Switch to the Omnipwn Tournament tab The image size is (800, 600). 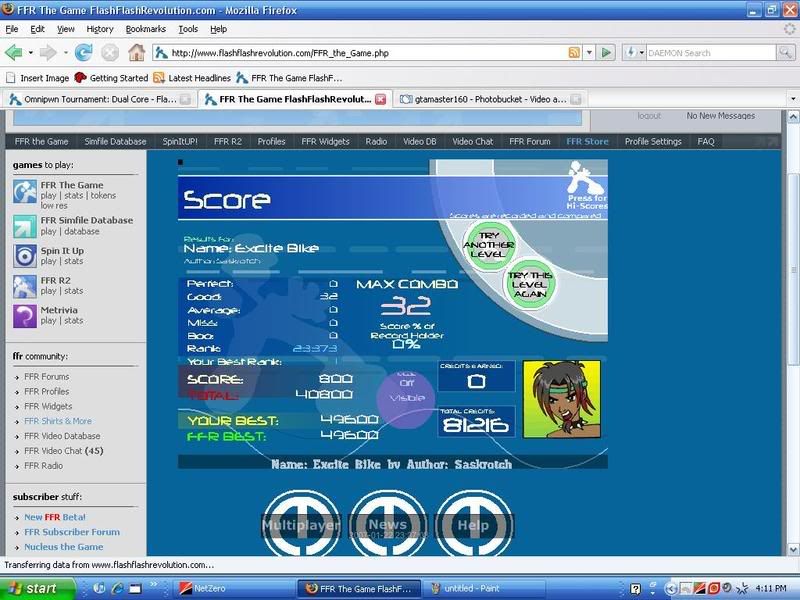(95, 99)
